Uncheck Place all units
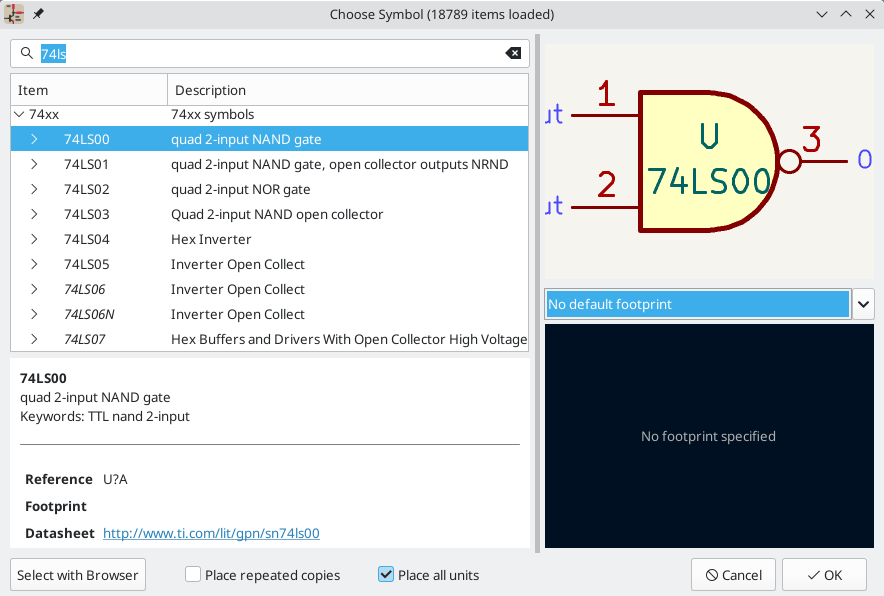Viewport: 884px width, 596px height. (x=386, y=574)
